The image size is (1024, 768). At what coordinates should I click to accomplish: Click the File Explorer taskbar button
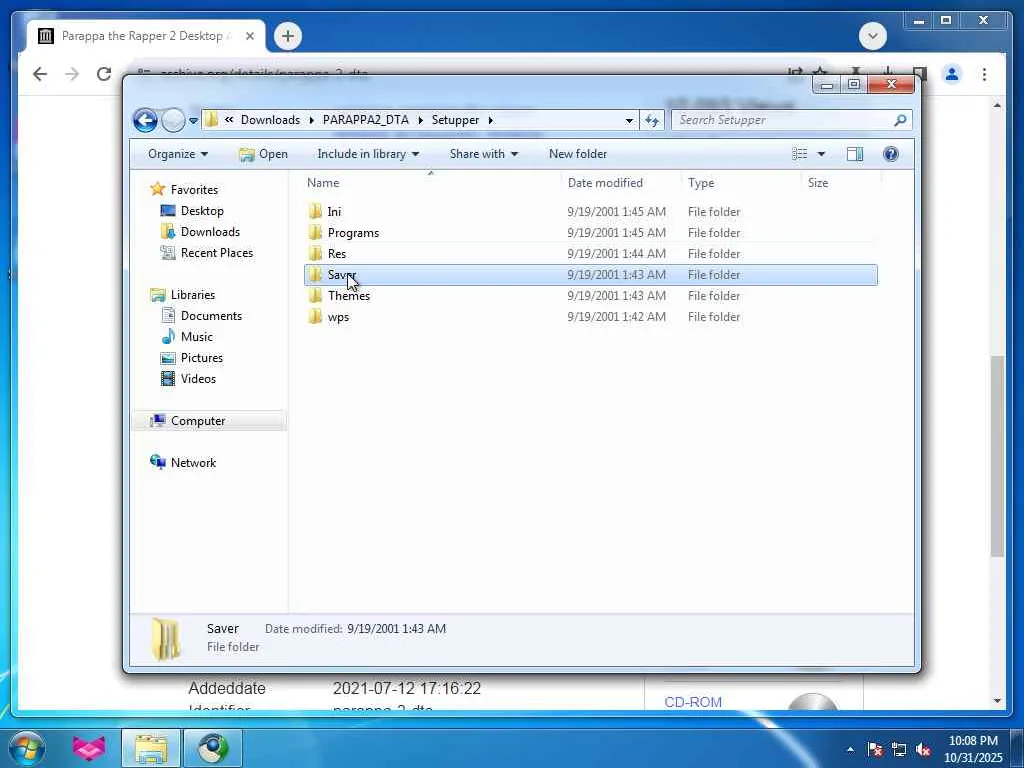tap(152, 748)
